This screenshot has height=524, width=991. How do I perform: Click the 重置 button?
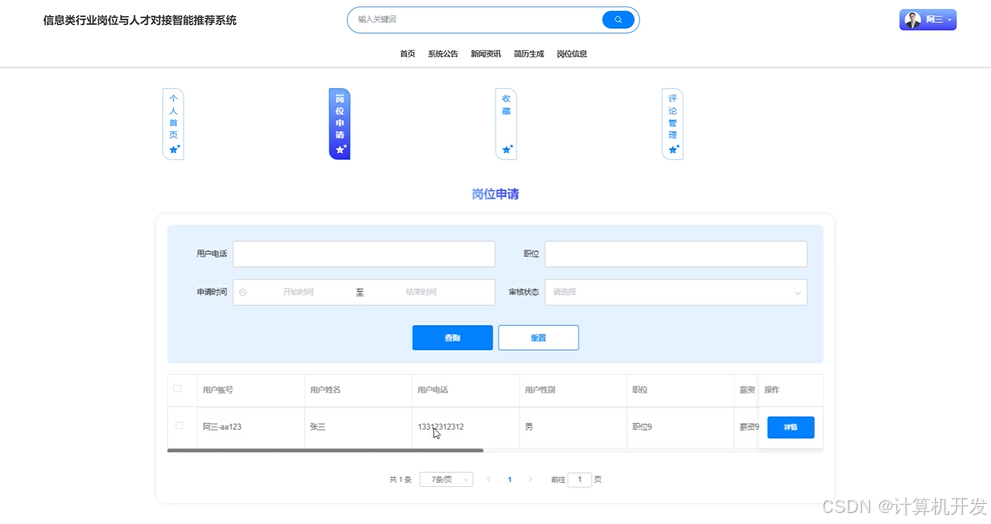538,338
